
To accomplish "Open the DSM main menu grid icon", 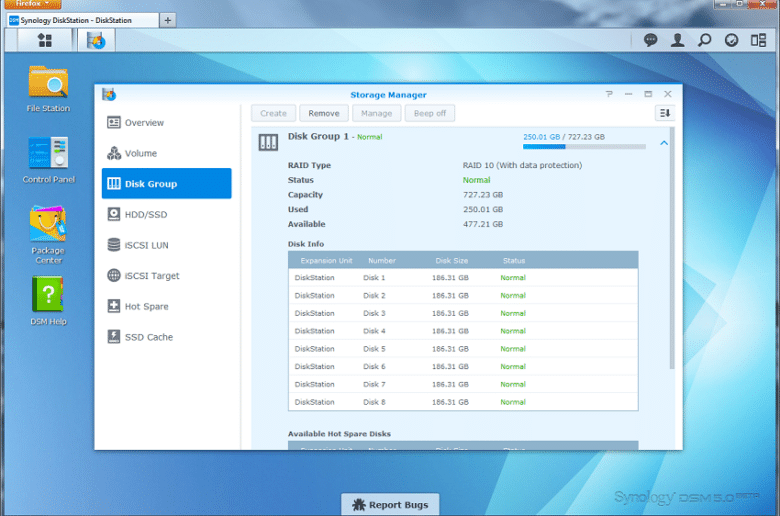I will [45, 40].
